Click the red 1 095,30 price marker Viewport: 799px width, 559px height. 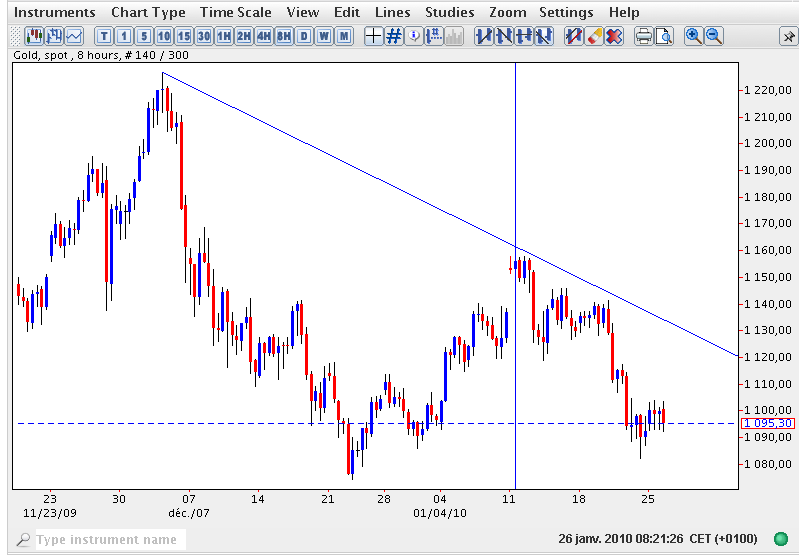coord(767,423)
